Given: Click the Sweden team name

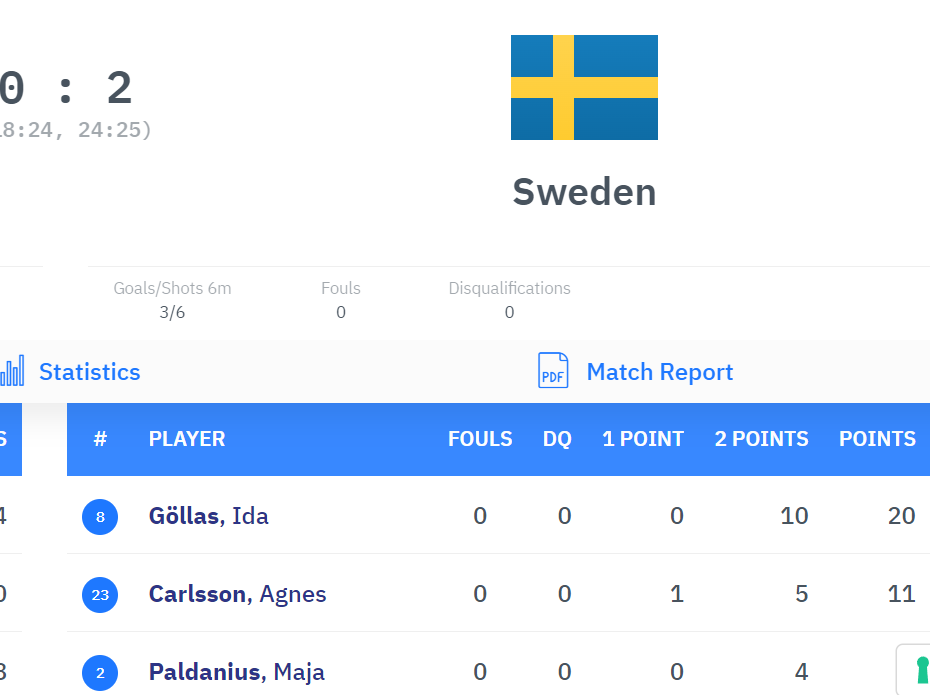Looking at the screenshot, I should [x=584, y=192].
